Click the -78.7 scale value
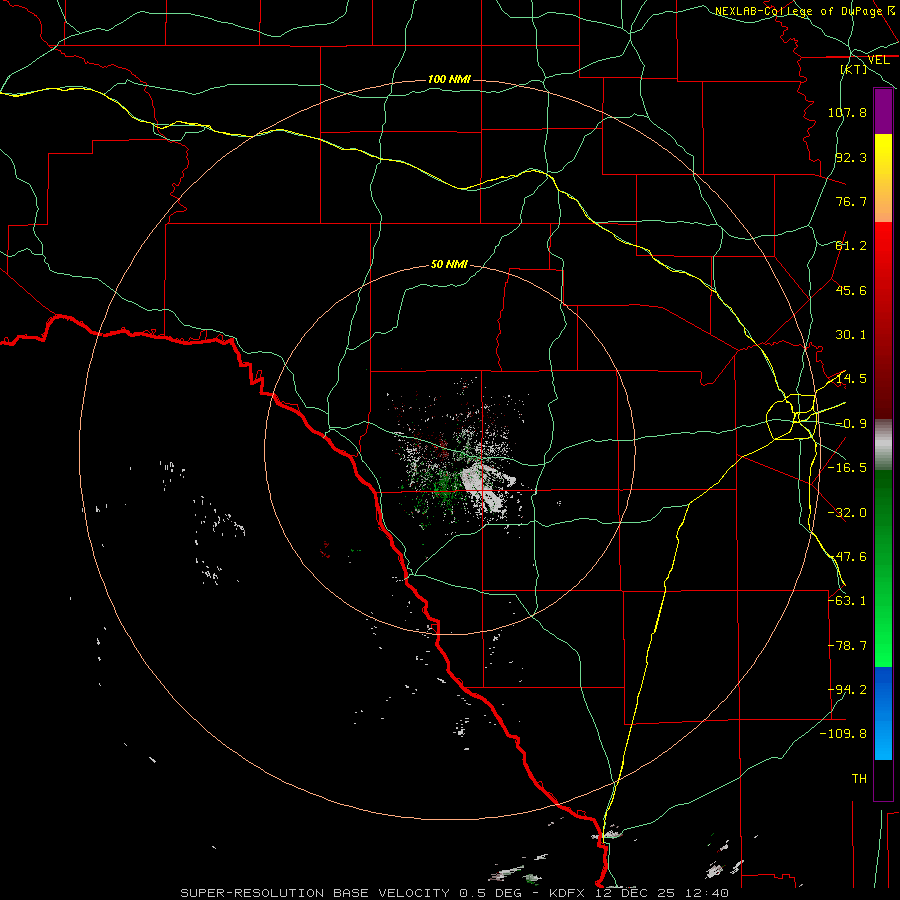 point(847,646)
